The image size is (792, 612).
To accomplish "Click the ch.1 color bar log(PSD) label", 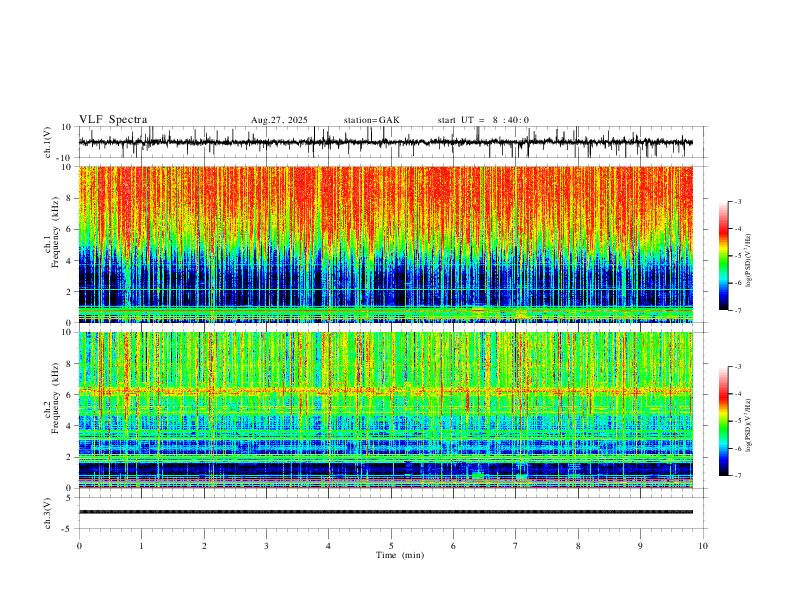I will [748, 261].
